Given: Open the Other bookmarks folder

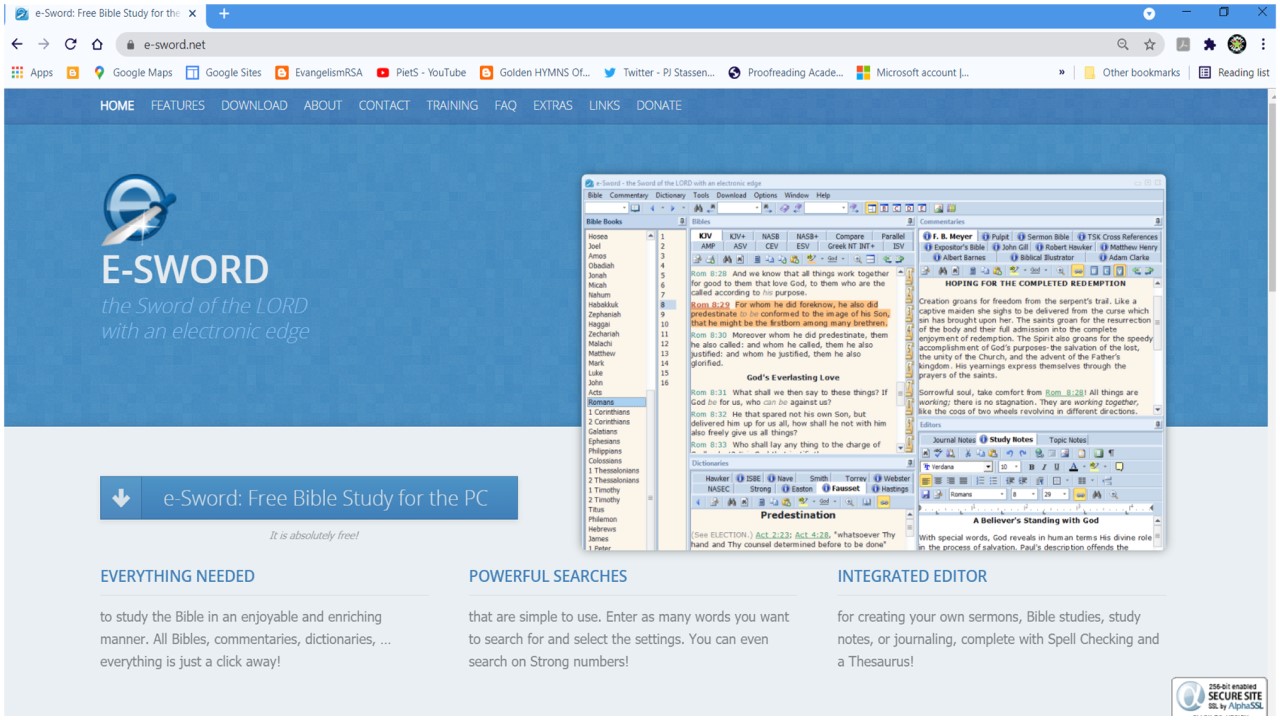Looking at the screenshot, I should pos(1131,72).
